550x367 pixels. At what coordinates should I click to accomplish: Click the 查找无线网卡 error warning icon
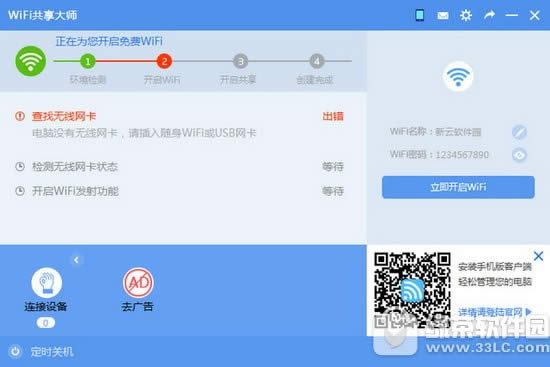[20, 116]
